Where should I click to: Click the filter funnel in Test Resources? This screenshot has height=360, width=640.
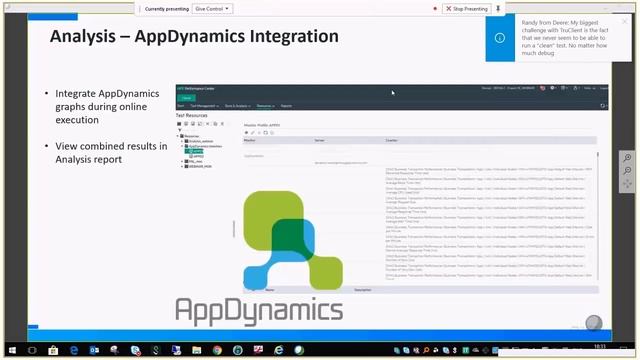click(180, 130)
